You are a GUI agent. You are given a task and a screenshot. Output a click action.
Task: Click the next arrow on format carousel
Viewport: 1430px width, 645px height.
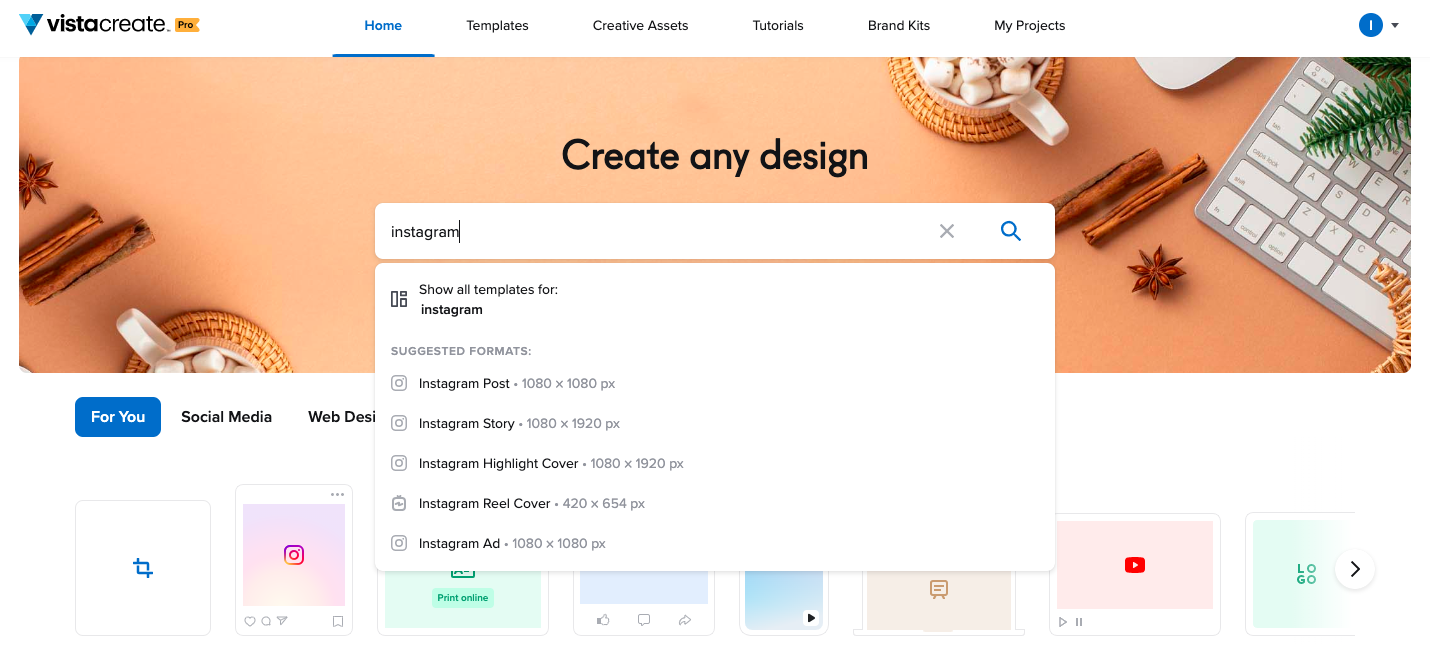coord(1354,569)
